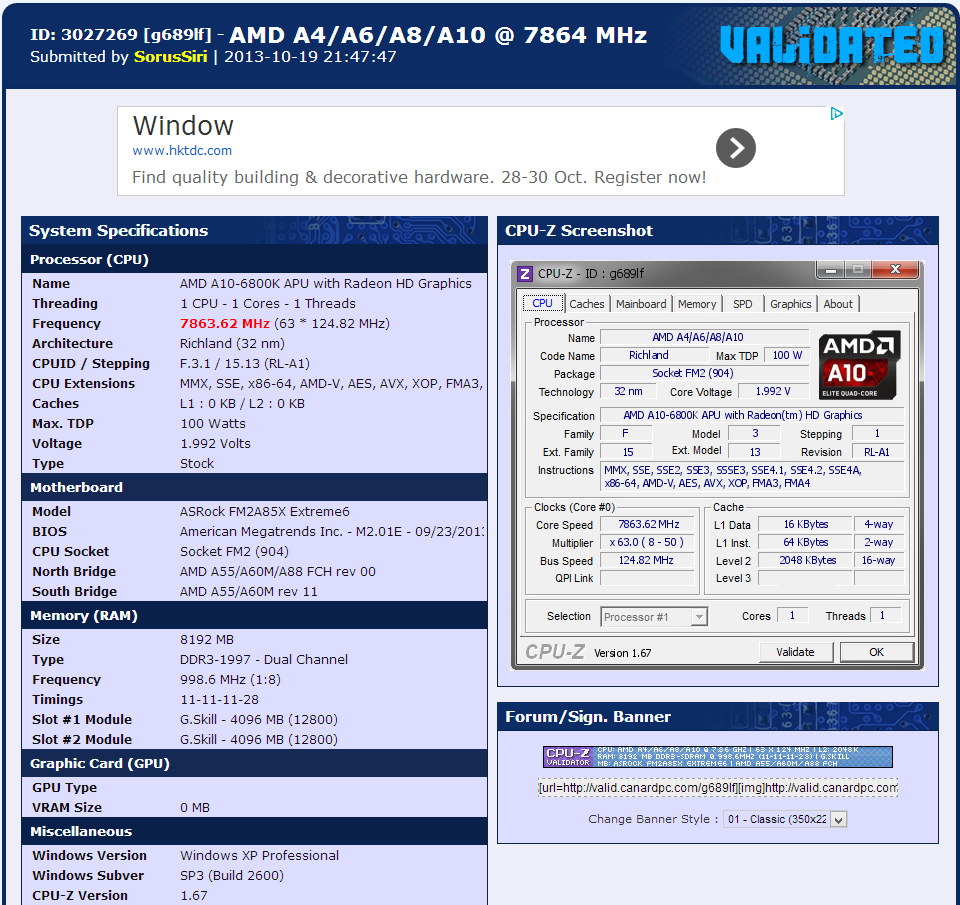Open submitter SorusSiri's profile link
Viewport: 960px width, 905px height.
tap(171, 57)
